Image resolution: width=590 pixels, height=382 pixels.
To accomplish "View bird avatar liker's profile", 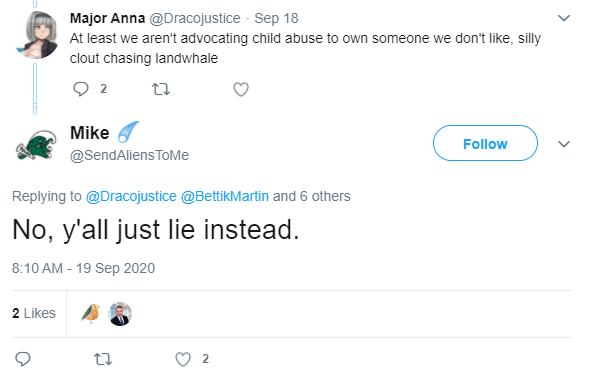I will 91,314.
